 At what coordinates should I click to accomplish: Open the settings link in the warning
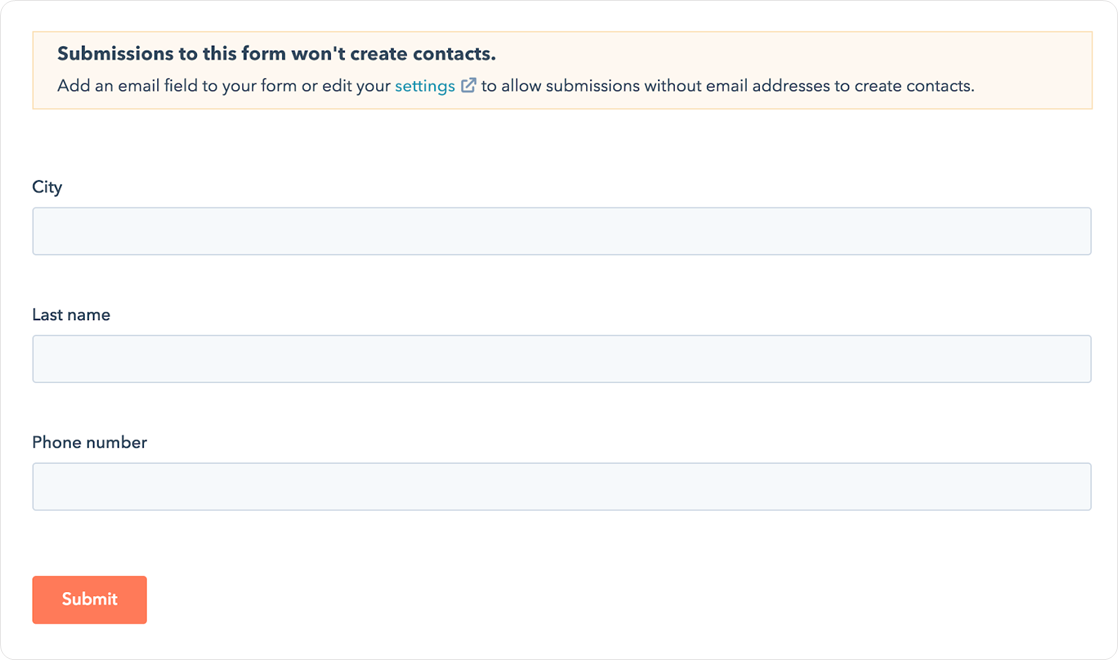tap(425, 86)
